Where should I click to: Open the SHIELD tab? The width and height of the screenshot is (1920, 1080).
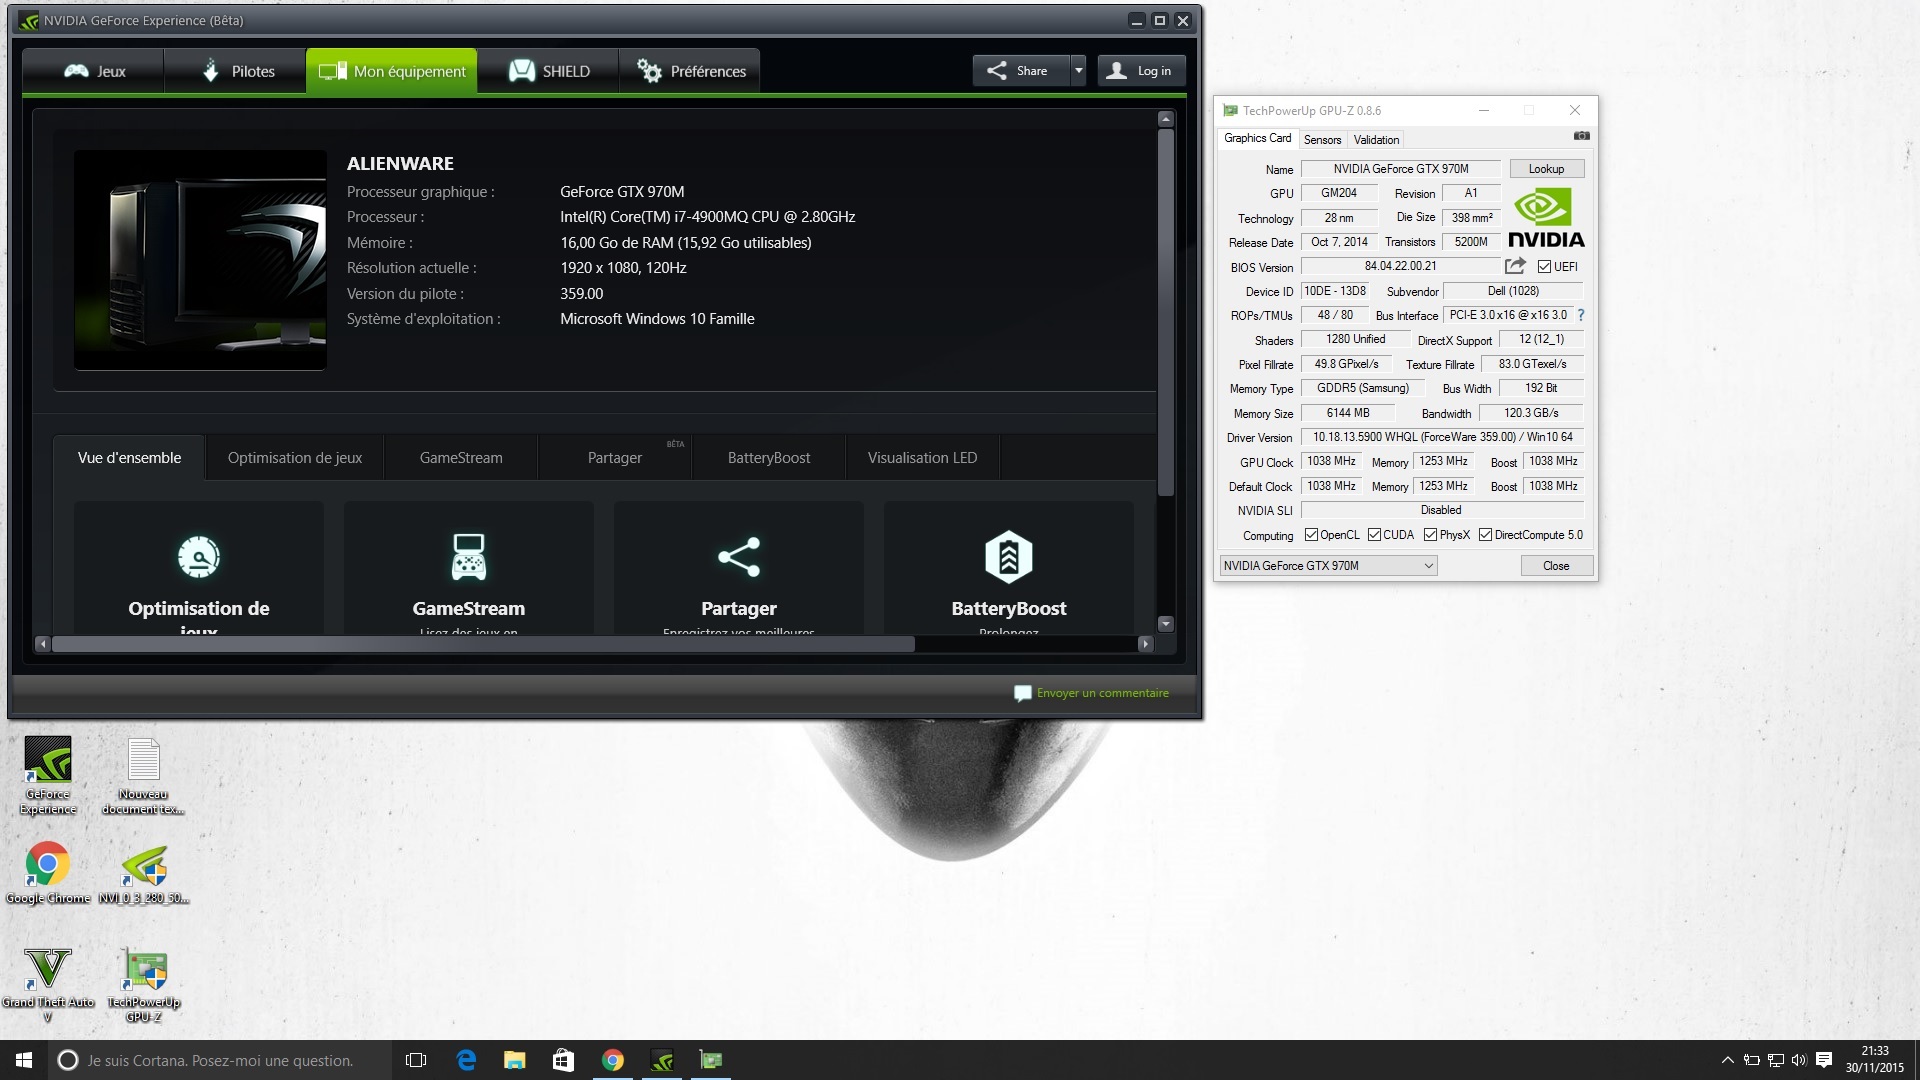[549, 71]
